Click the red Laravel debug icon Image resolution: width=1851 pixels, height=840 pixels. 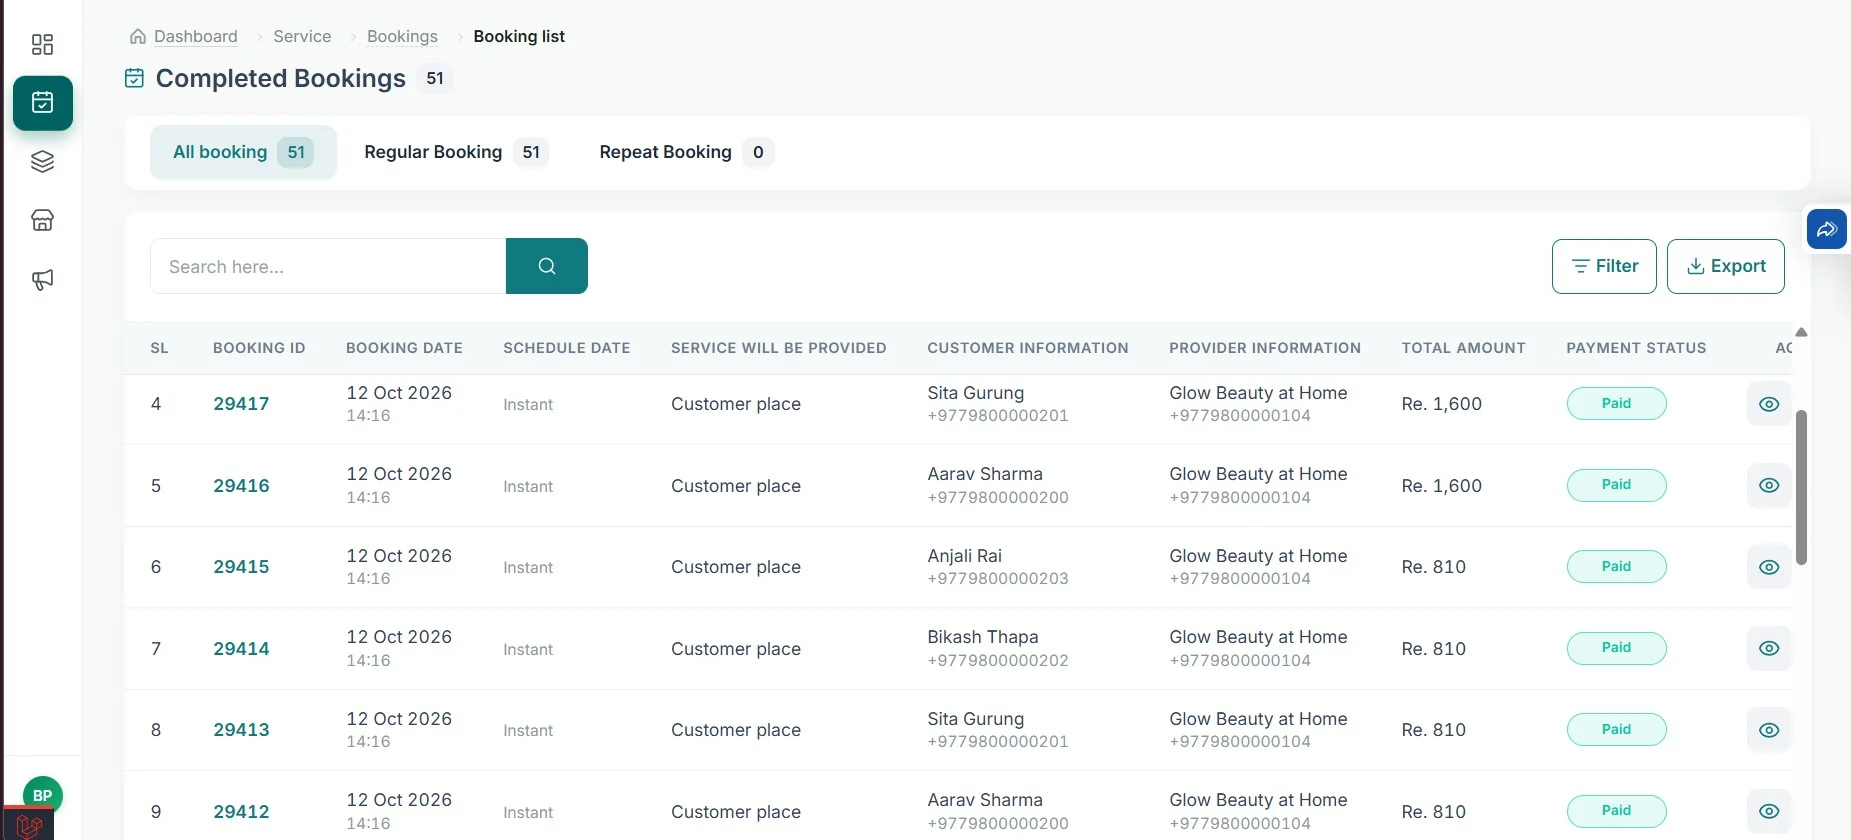28,825
